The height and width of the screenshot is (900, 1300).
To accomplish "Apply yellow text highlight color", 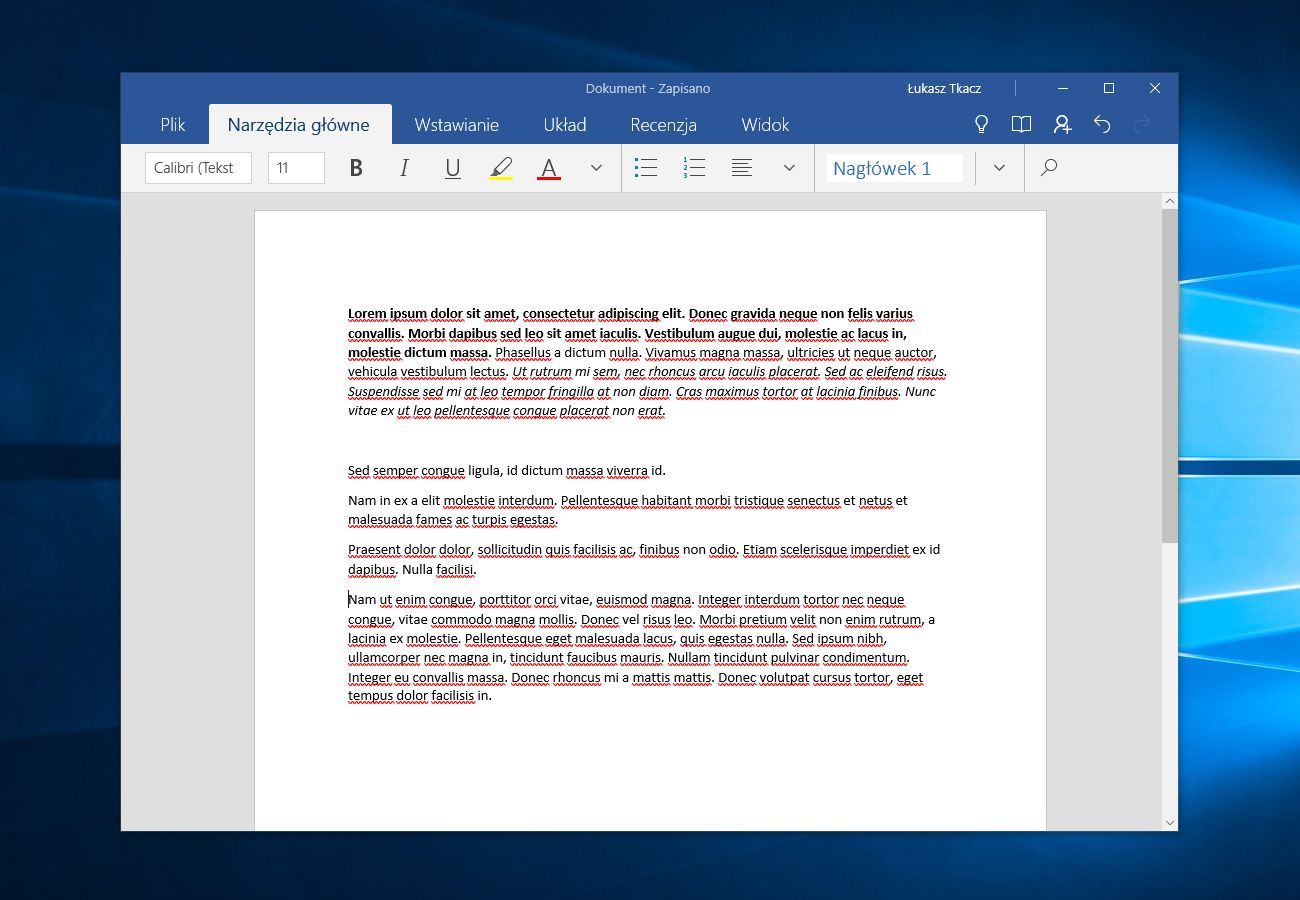I will point(501,168).
